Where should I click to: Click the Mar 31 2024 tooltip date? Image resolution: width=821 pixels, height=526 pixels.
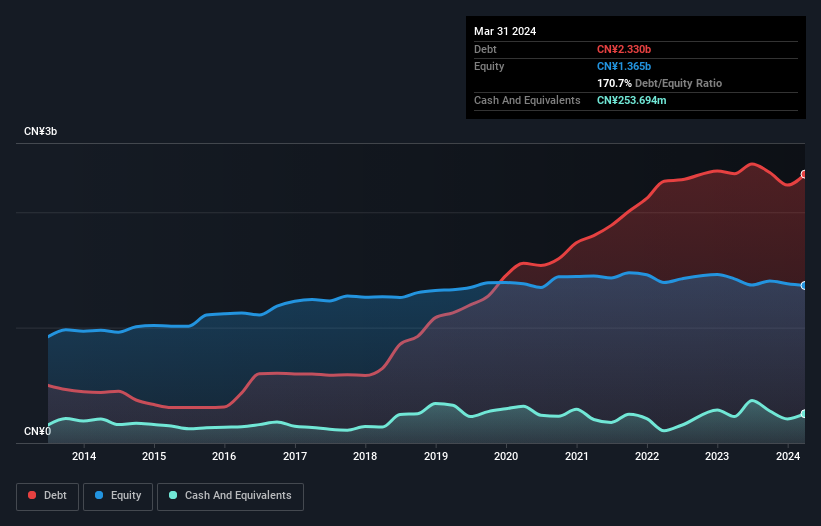pos(505,31)
